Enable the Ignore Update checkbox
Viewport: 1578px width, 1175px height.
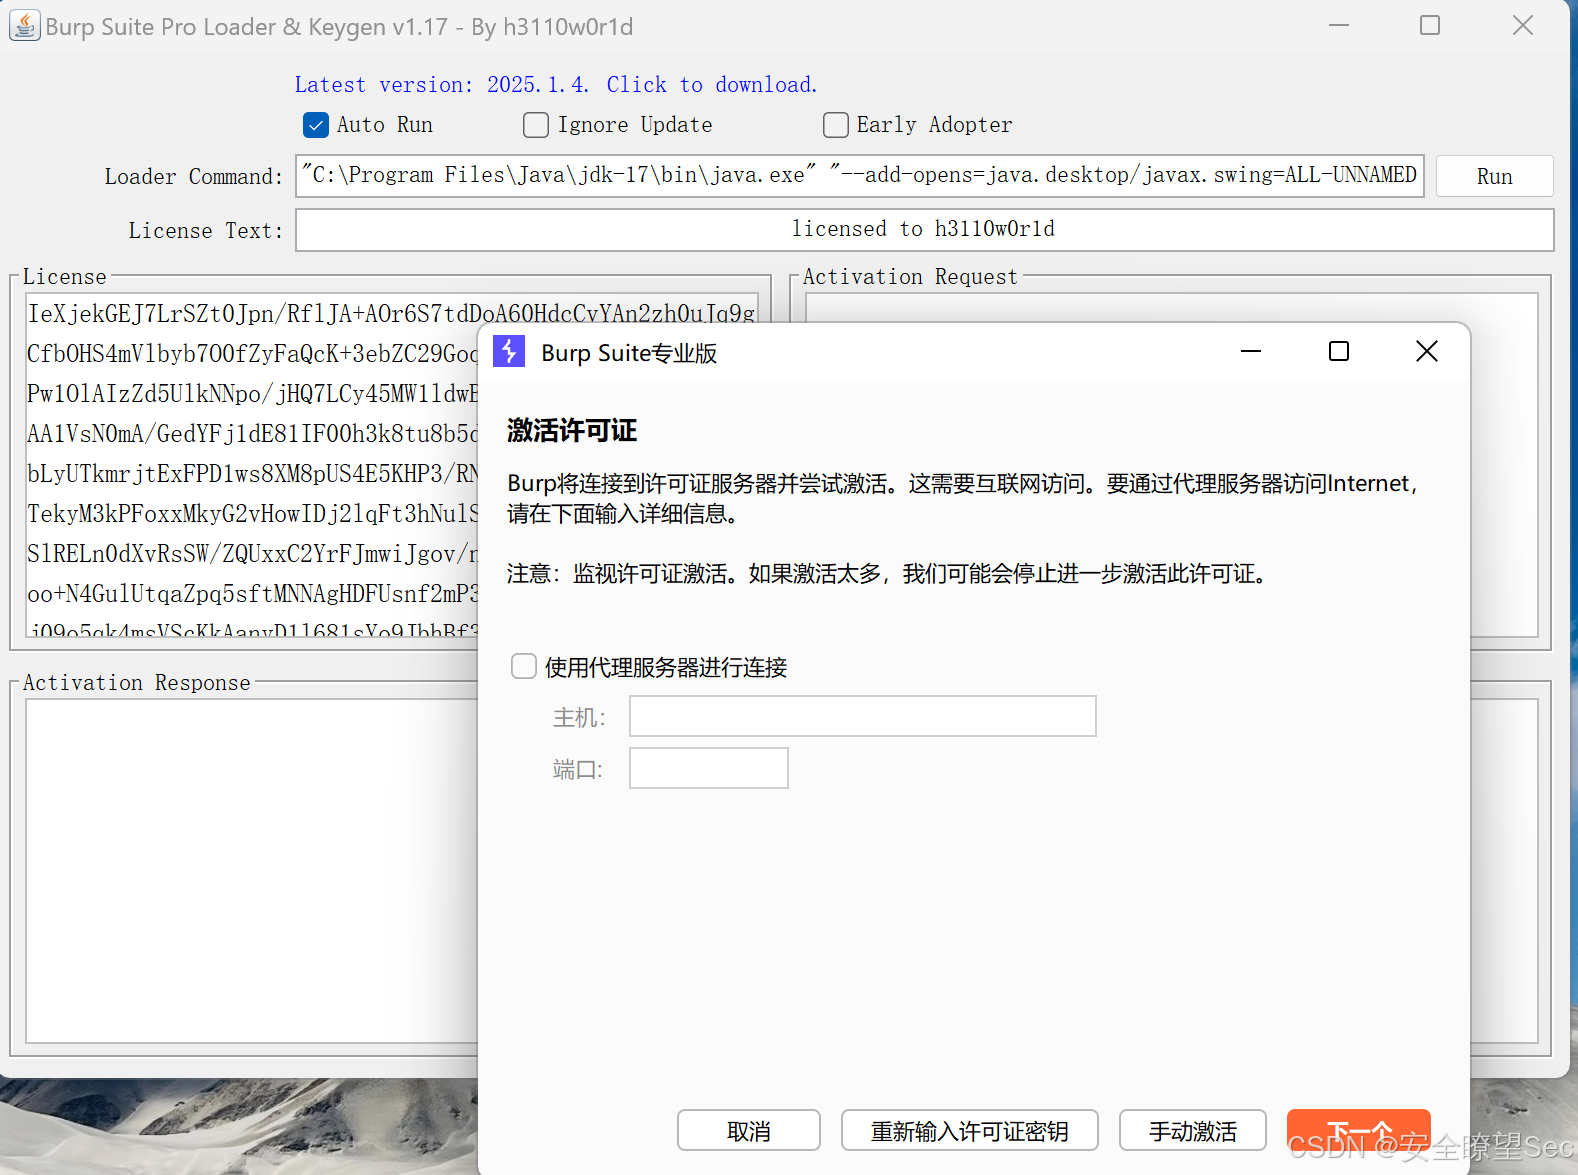tap(536, 125)
